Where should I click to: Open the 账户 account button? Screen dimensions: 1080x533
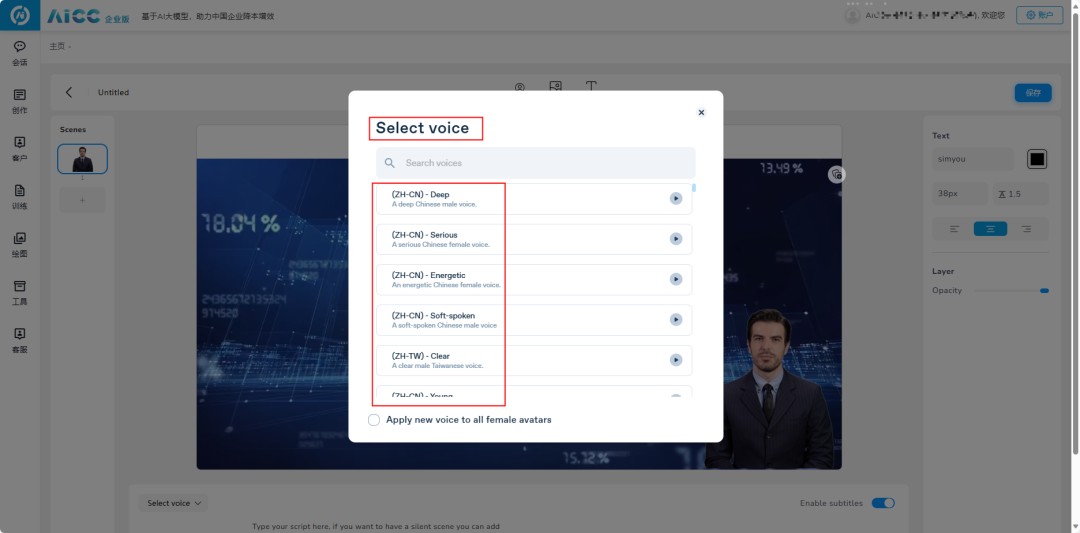pos(1039,15)
